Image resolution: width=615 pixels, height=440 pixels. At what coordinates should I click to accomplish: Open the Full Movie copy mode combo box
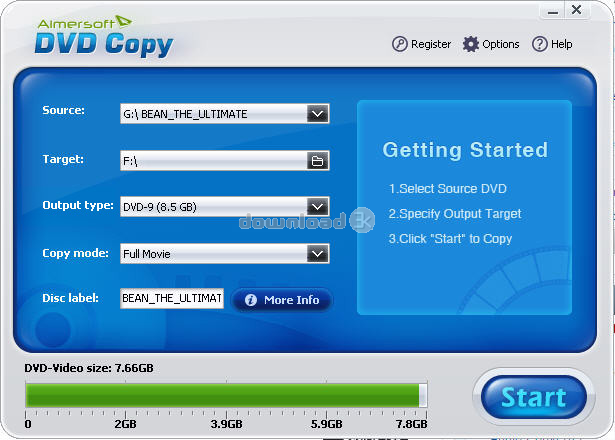pyautogui.click(x=224, y=254)
